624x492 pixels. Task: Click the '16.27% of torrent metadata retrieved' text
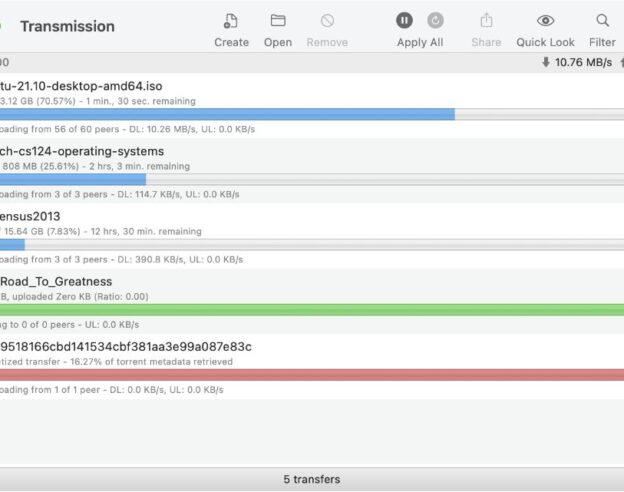[151, 362]
